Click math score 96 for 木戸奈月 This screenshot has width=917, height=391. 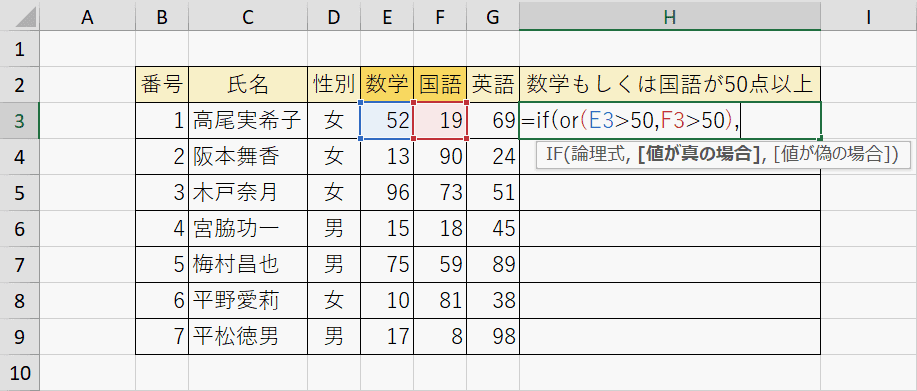(x=387, y=192)
